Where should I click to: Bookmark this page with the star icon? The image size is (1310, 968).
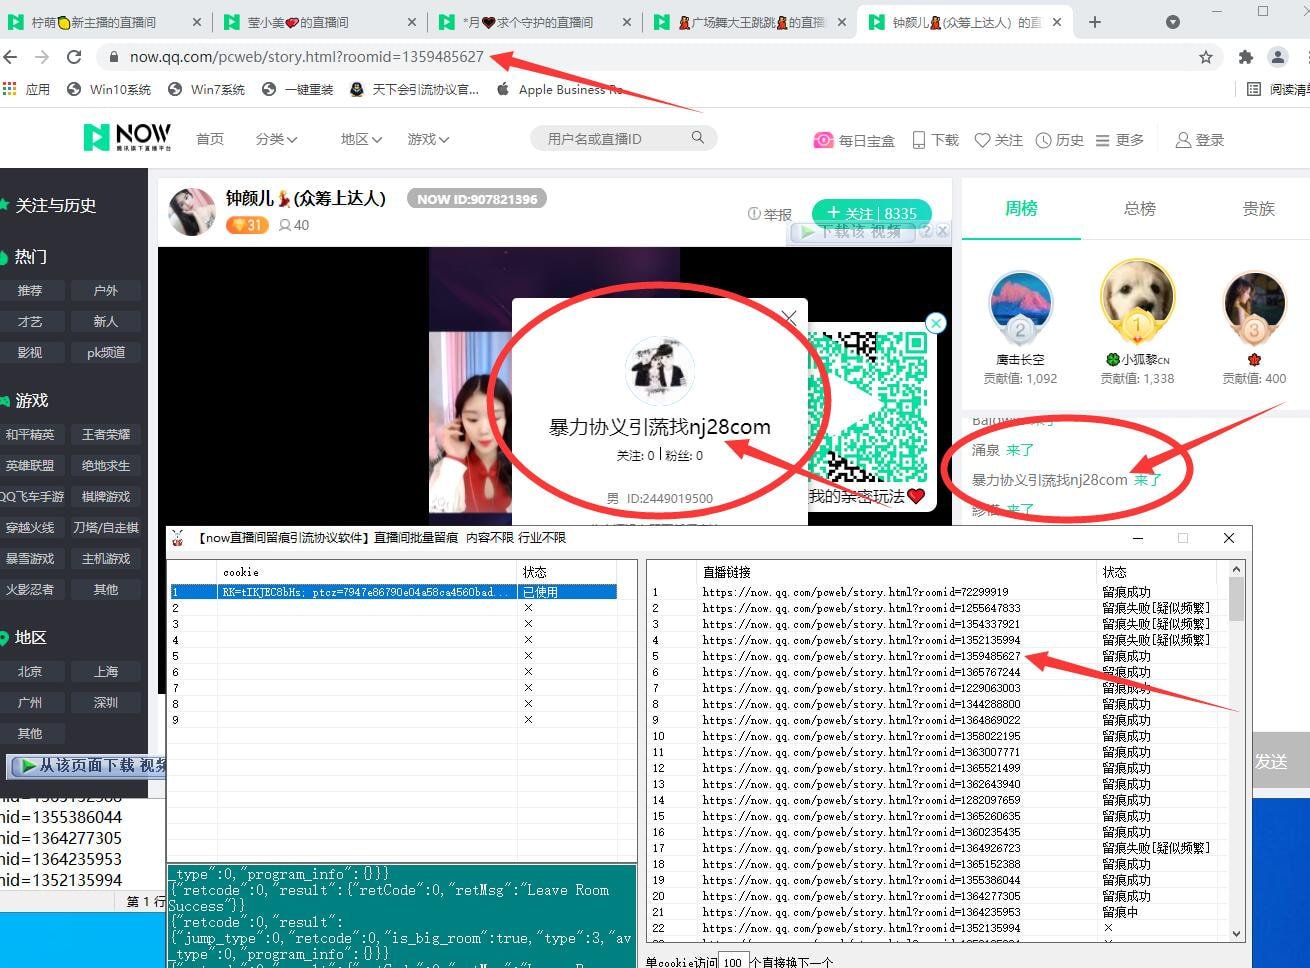(1206, 57)
